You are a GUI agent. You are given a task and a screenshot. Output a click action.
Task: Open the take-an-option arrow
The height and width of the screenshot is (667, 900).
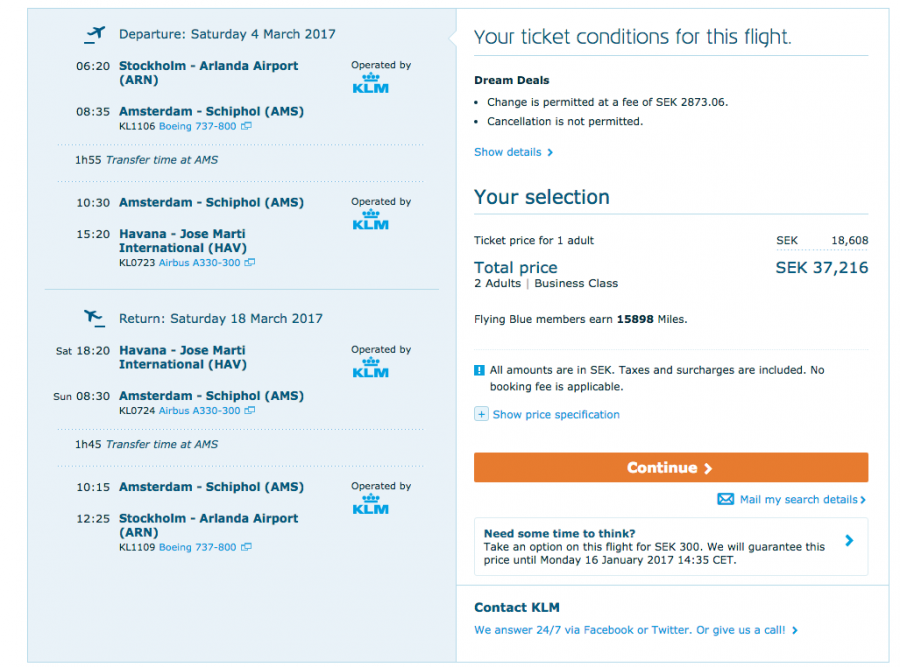click(x=849, y=541)
